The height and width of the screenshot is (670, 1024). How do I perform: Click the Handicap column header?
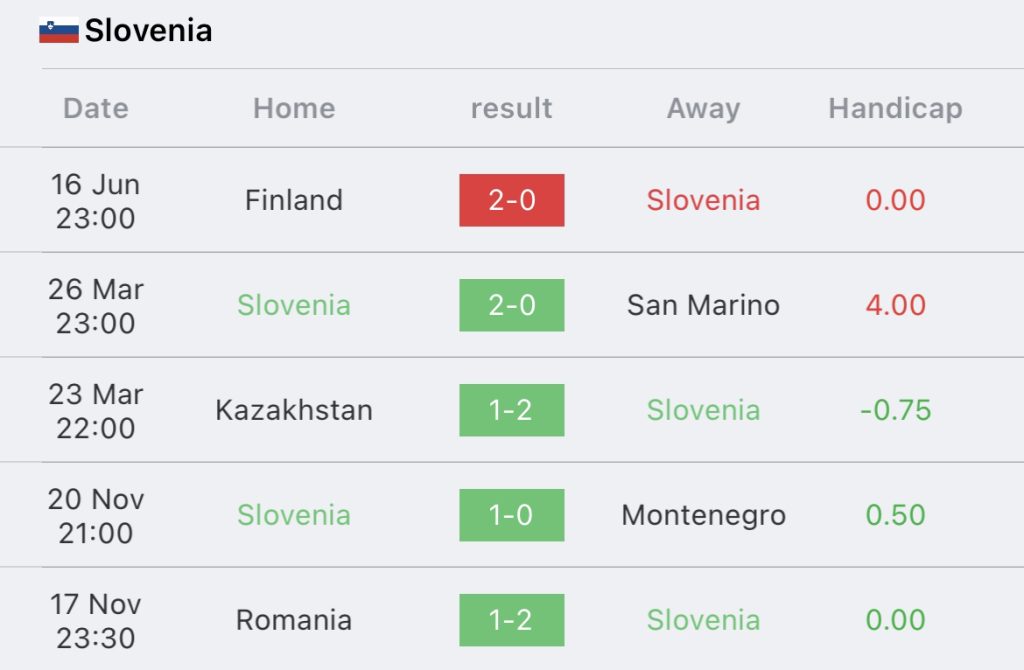click(895, 108)
